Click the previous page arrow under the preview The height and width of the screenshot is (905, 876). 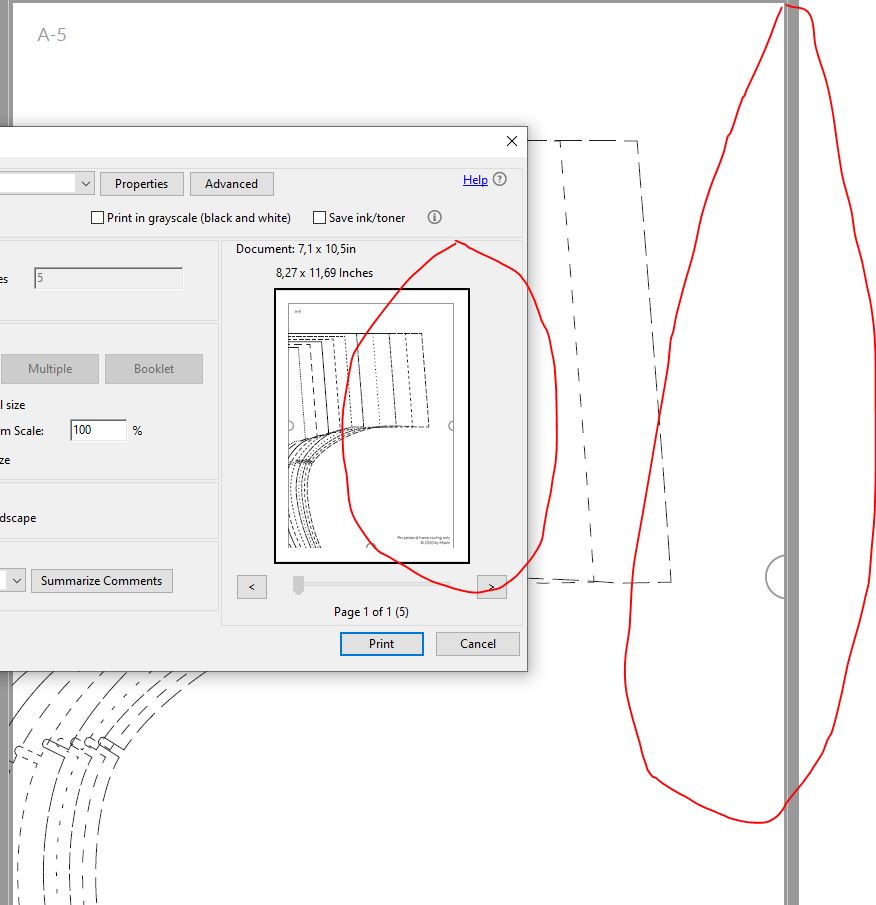[251, 587]
